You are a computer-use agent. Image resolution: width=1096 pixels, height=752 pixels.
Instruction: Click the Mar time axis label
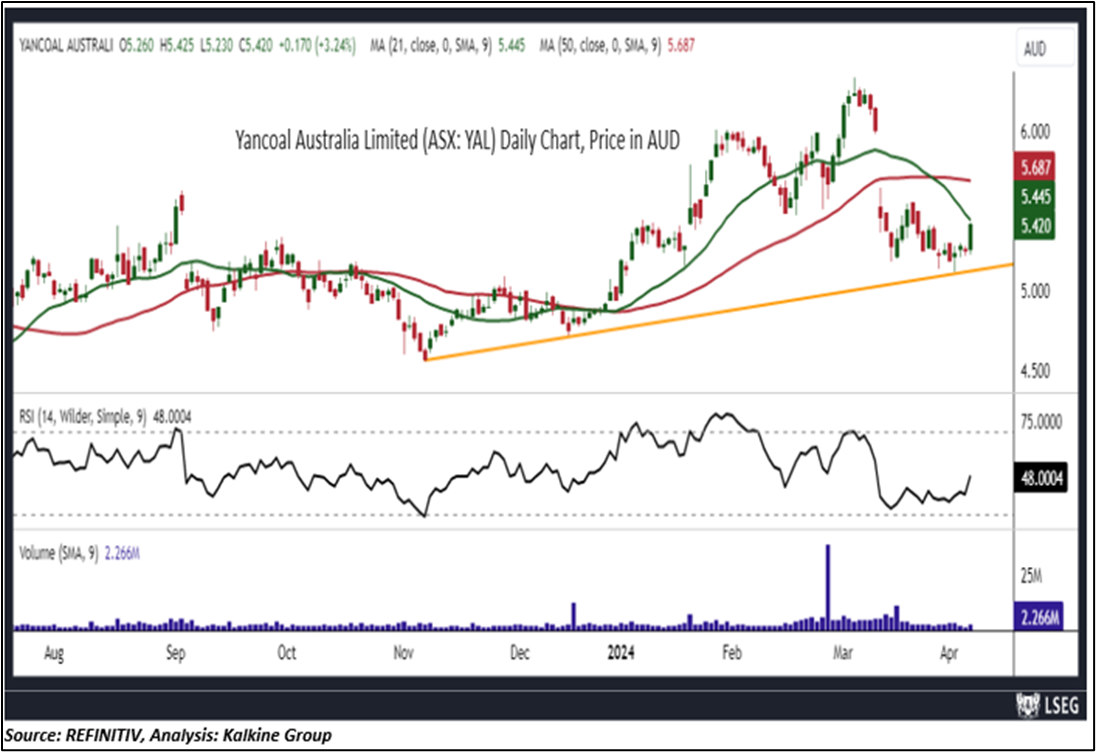(842, 652)
